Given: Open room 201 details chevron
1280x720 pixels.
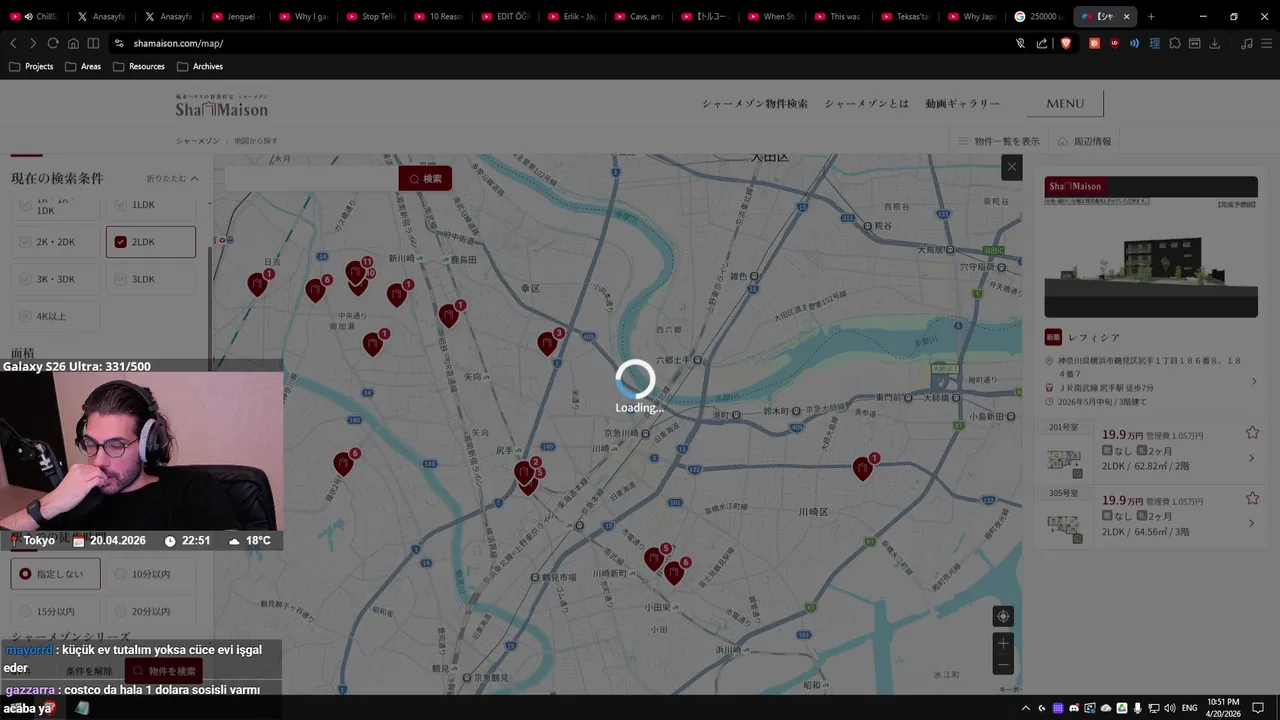Looking at the screenshot, I should click(x=1252, y=459).
